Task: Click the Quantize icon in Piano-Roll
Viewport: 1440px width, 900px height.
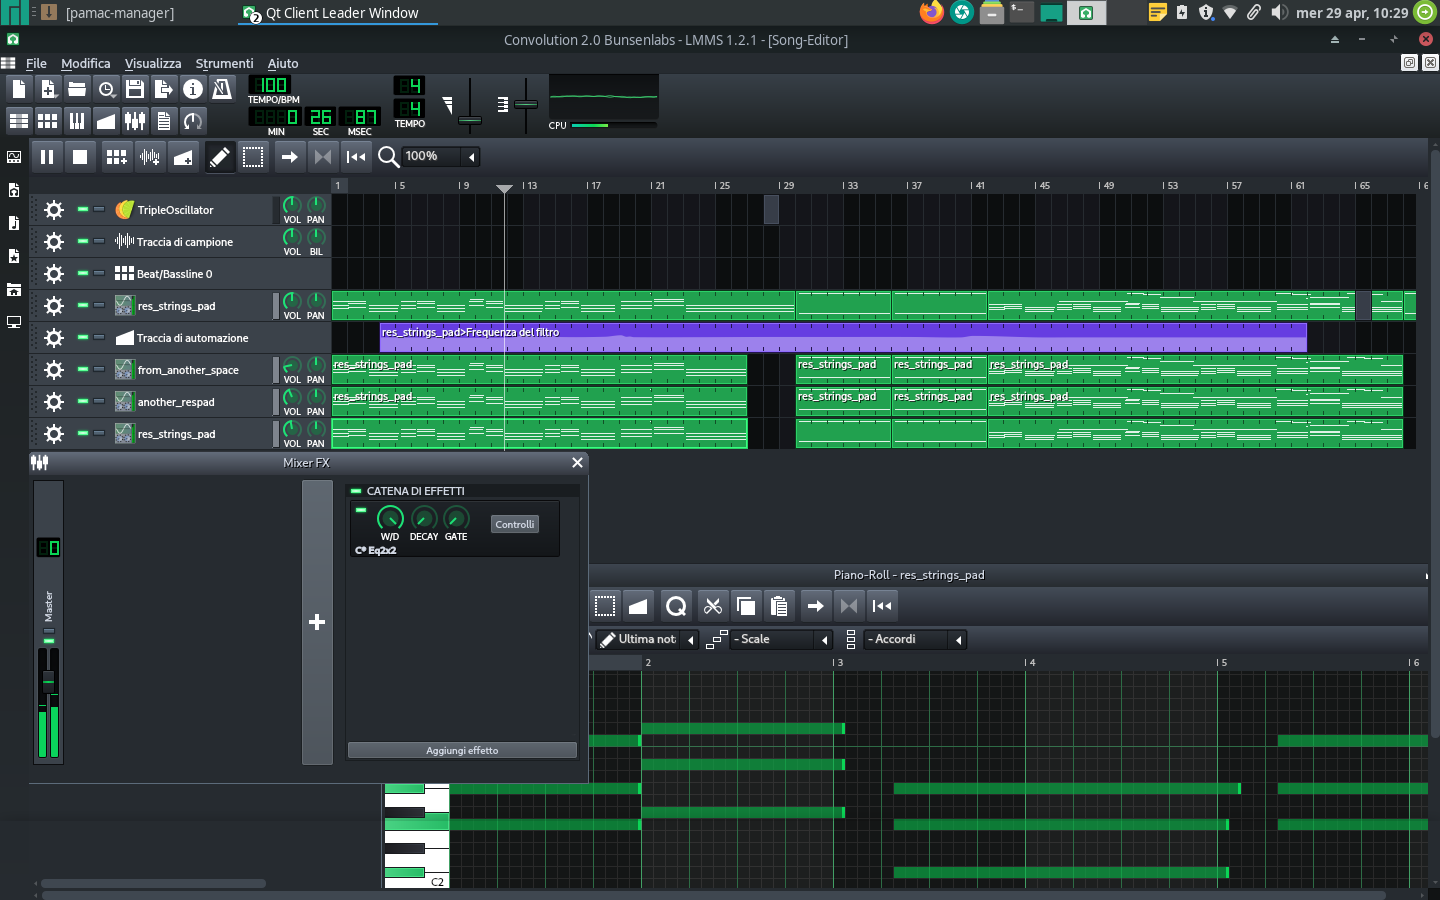Action: 676,606
